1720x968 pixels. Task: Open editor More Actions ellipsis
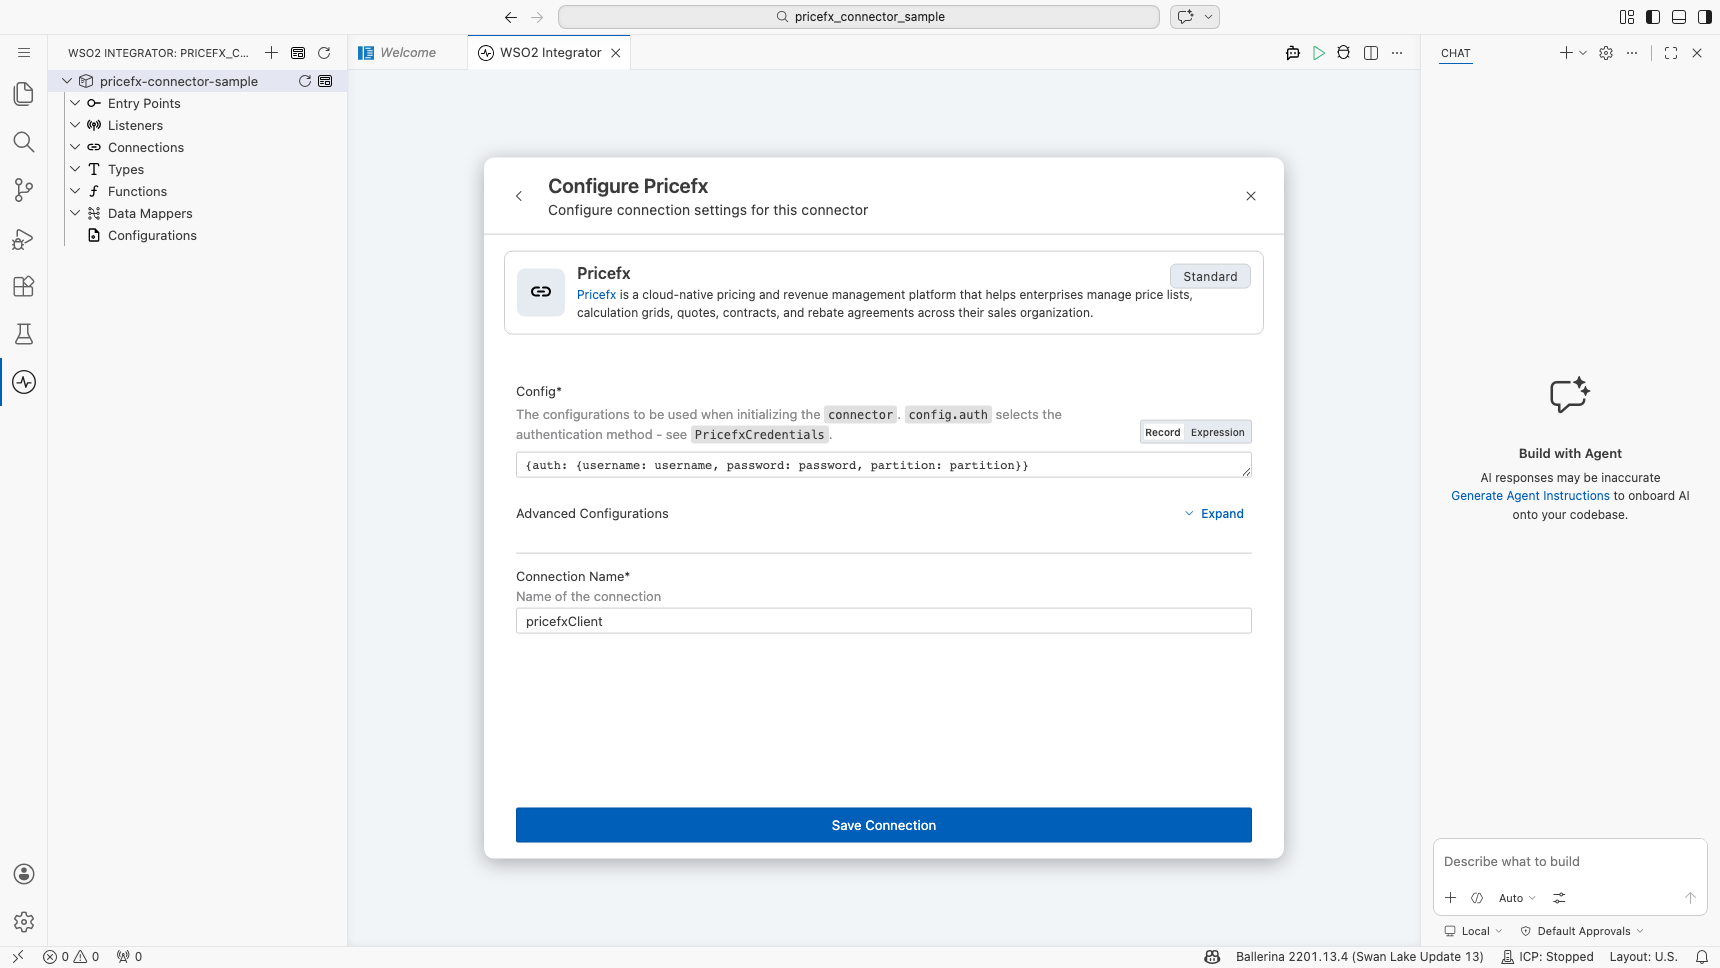[1397, 53]
